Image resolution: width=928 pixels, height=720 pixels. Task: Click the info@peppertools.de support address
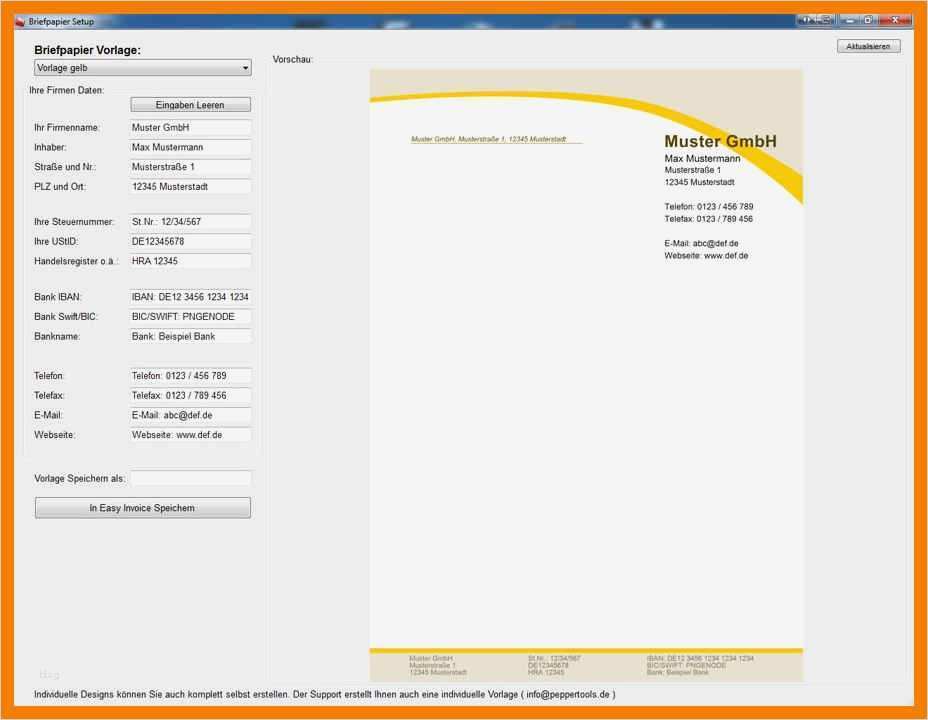[x=568, y=695]
